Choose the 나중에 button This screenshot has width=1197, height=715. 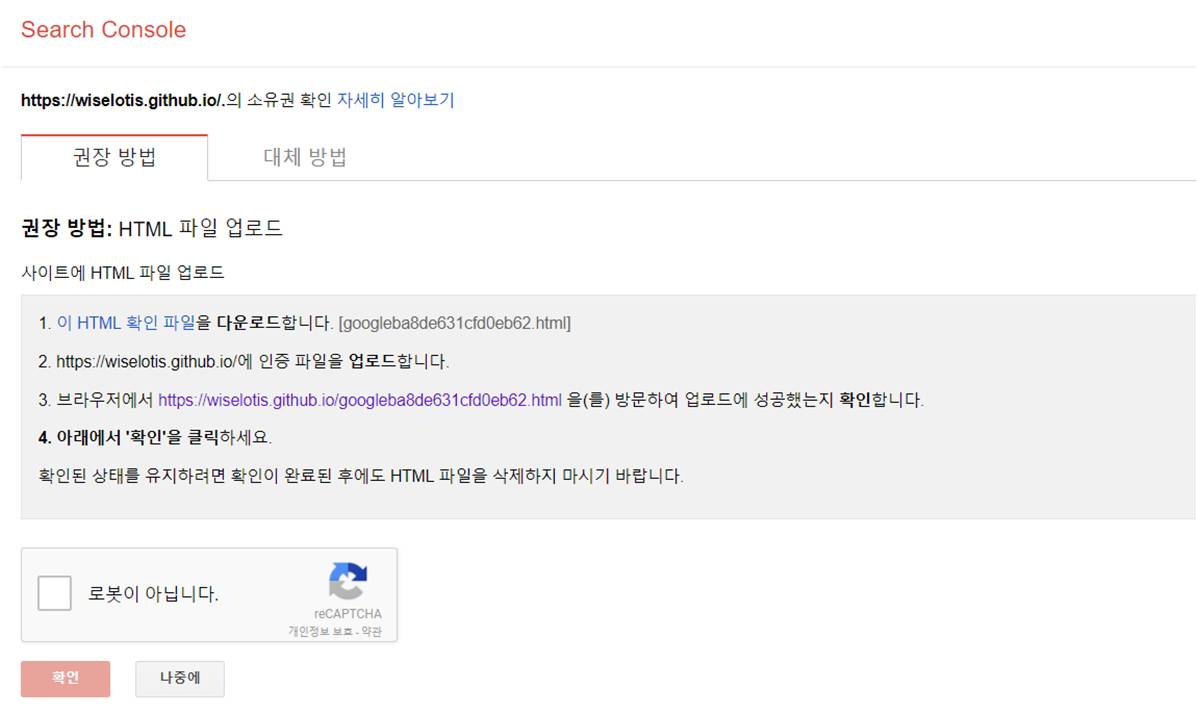click(180, 678)
